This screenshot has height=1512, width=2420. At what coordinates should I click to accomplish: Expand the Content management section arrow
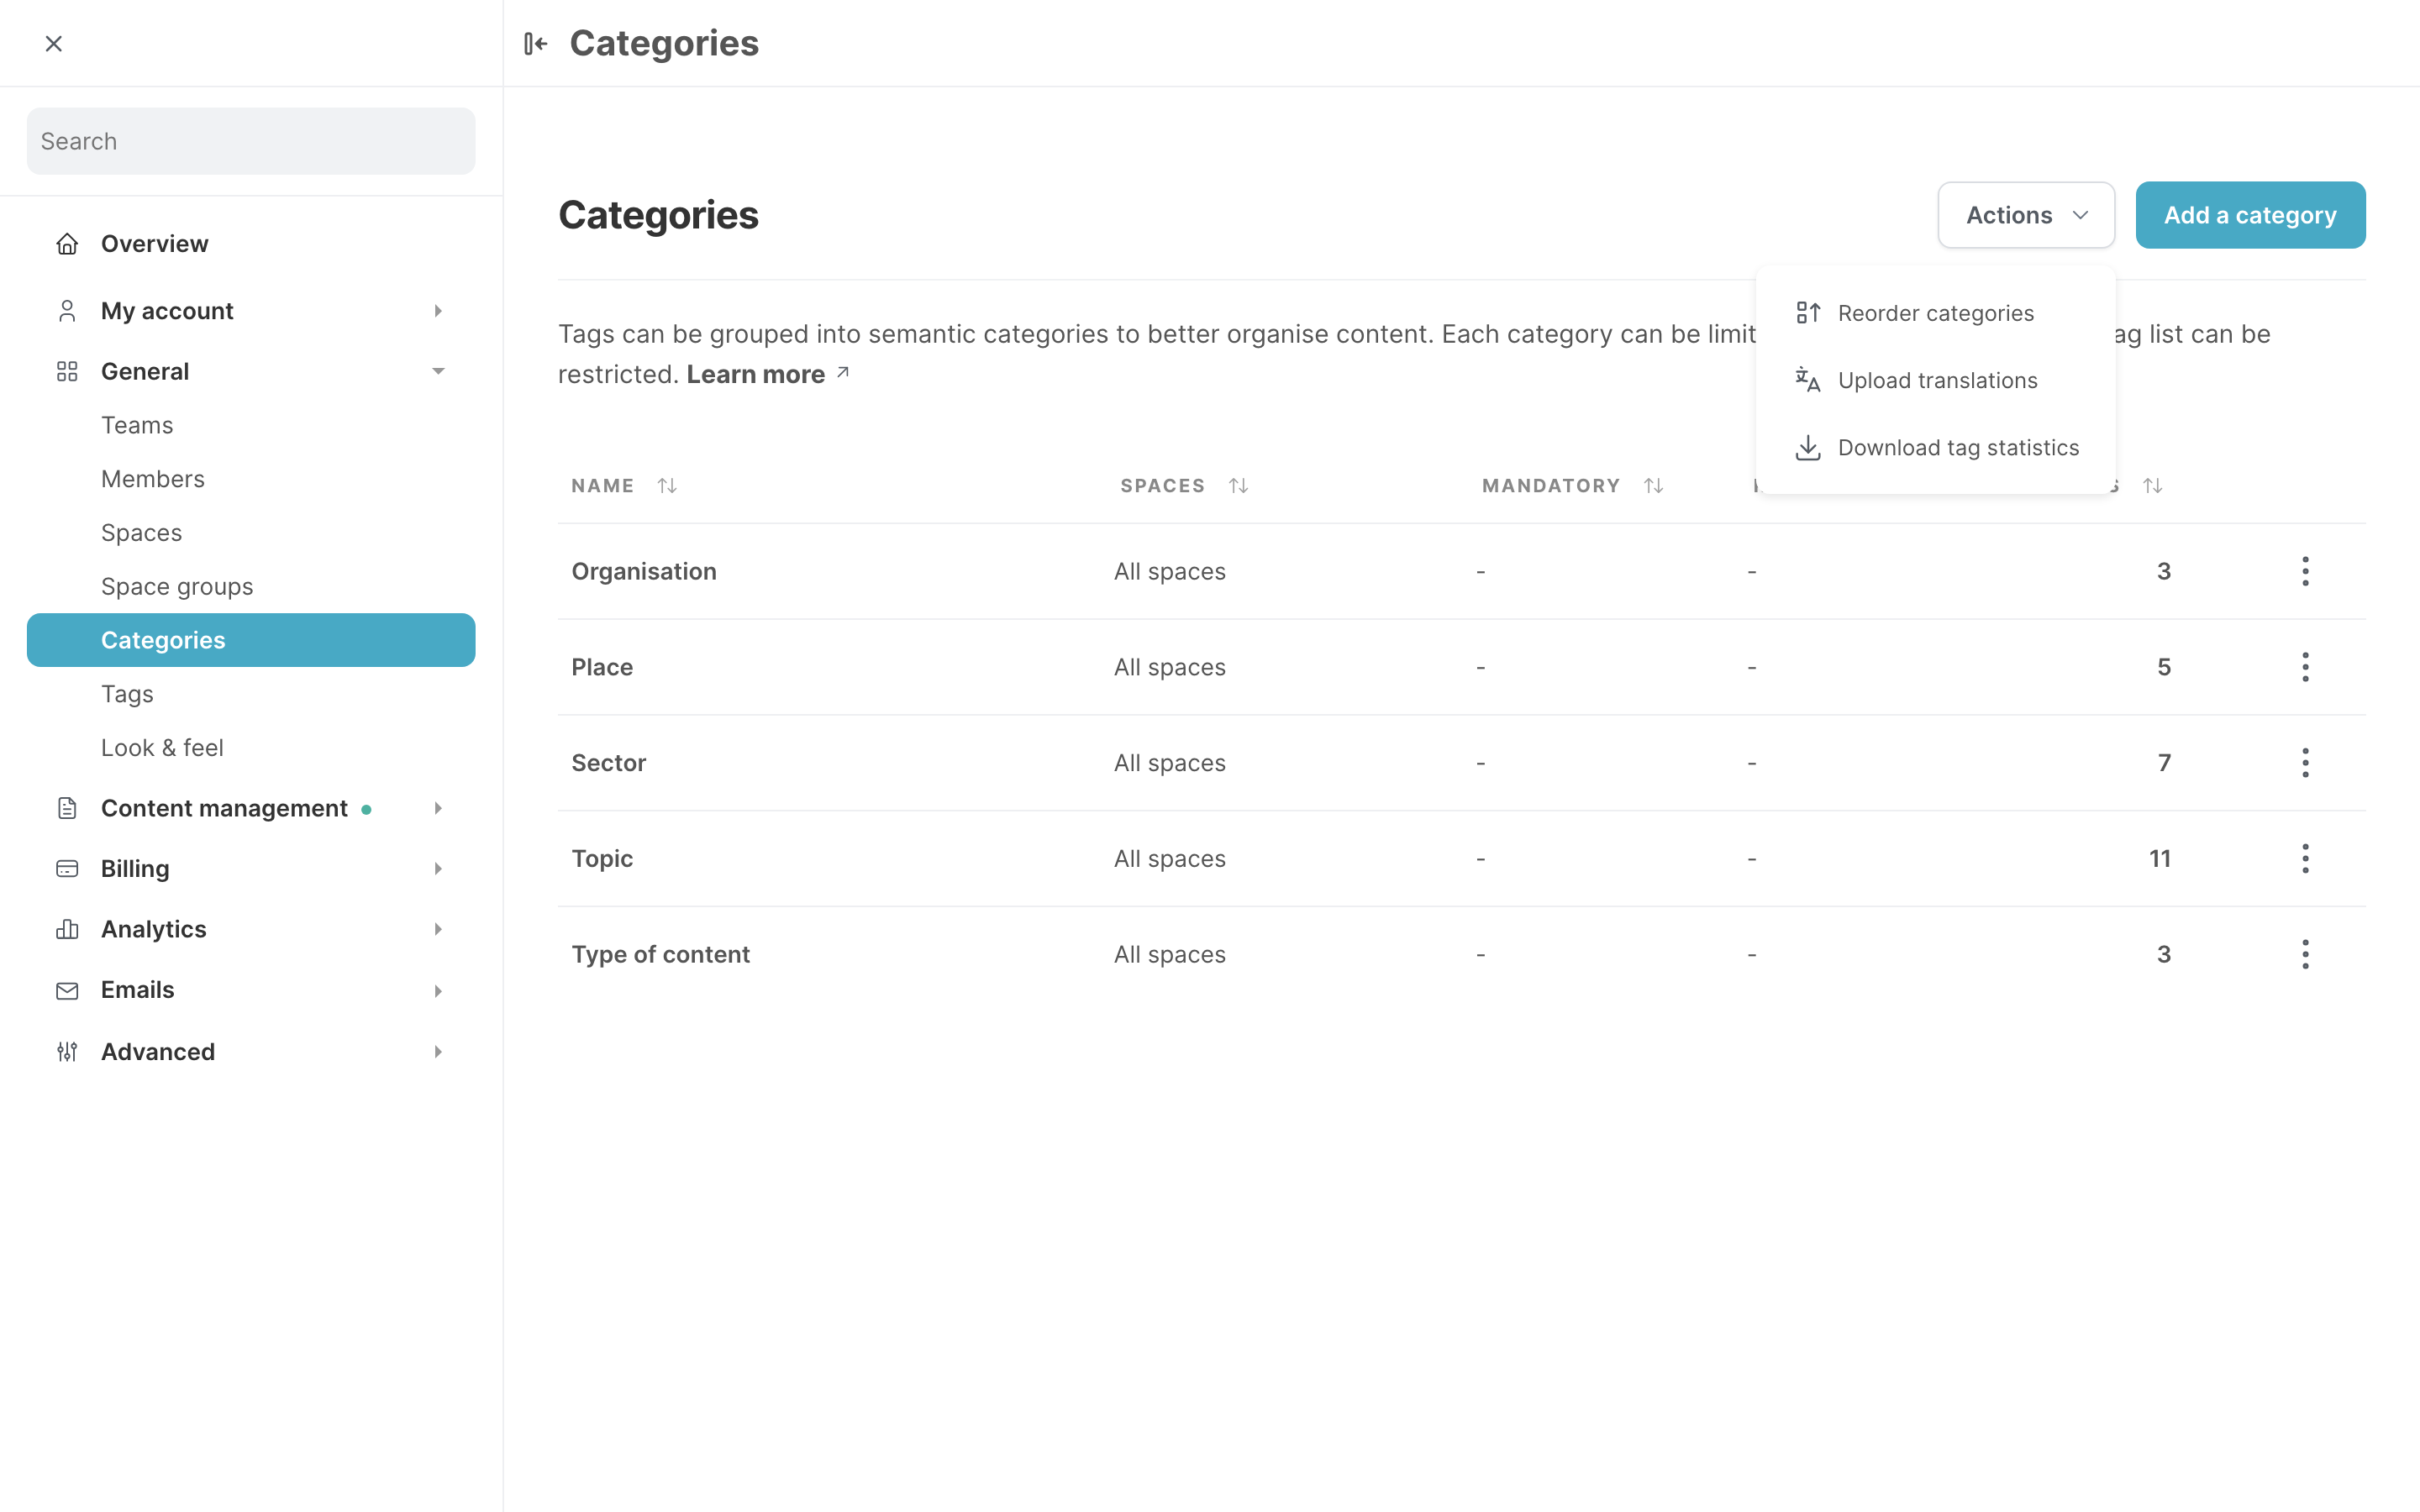click(x=438, y=808)
